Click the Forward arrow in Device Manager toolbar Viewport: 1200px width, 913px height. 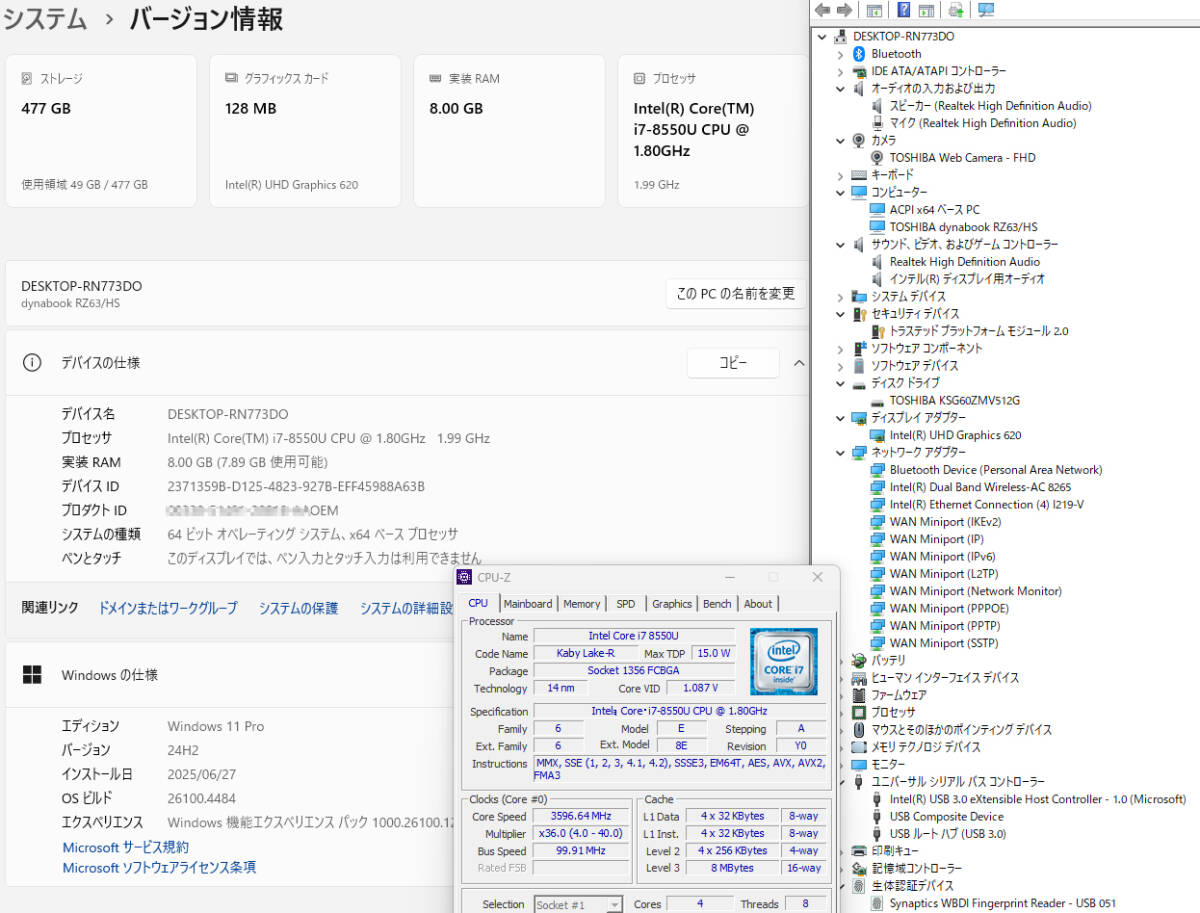pyautogui.click(x=844, y=10)
